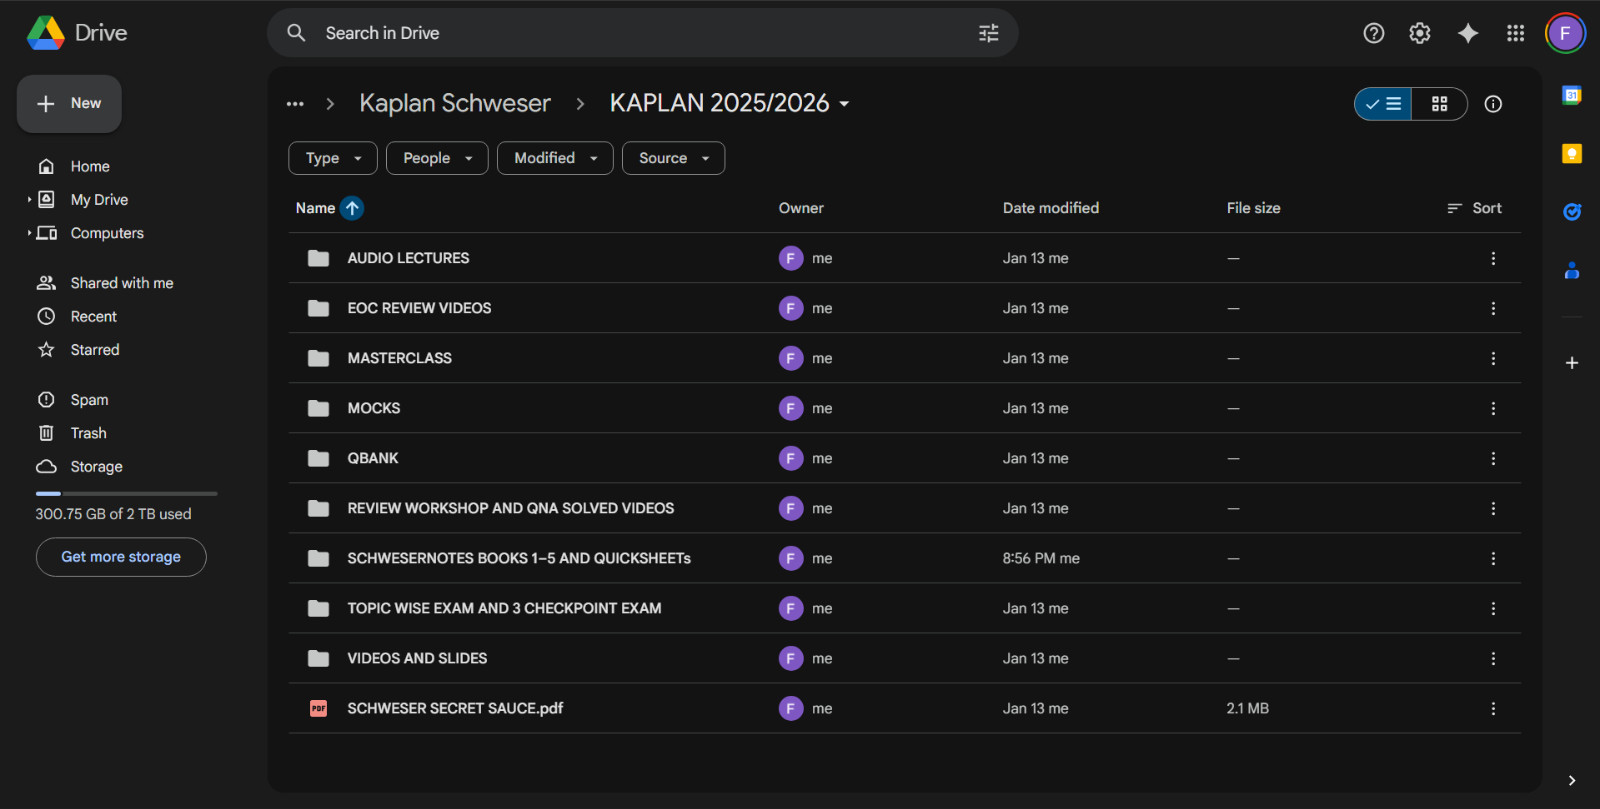Open Storage usage page
Image resolution: width=1600 pixels, height=809 pixels.
96,467
